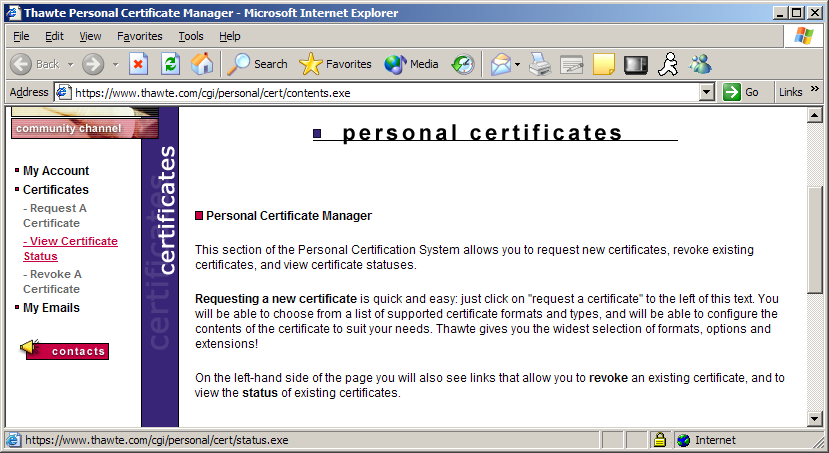Refresh the page with the Refresh icon
Viewport: 829px width, 453px height.
[170, 64]
